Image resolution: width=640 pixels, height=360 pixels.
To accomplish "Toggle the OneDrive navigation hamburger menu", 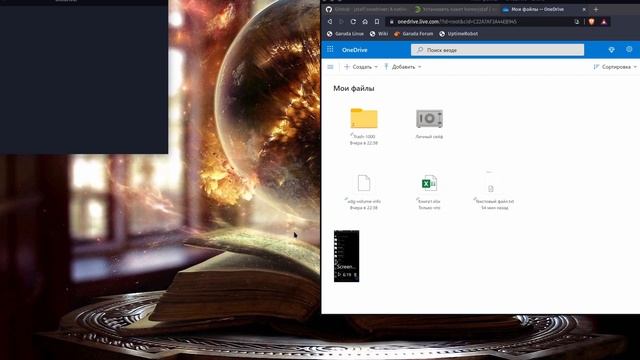I will click(330, 67).
